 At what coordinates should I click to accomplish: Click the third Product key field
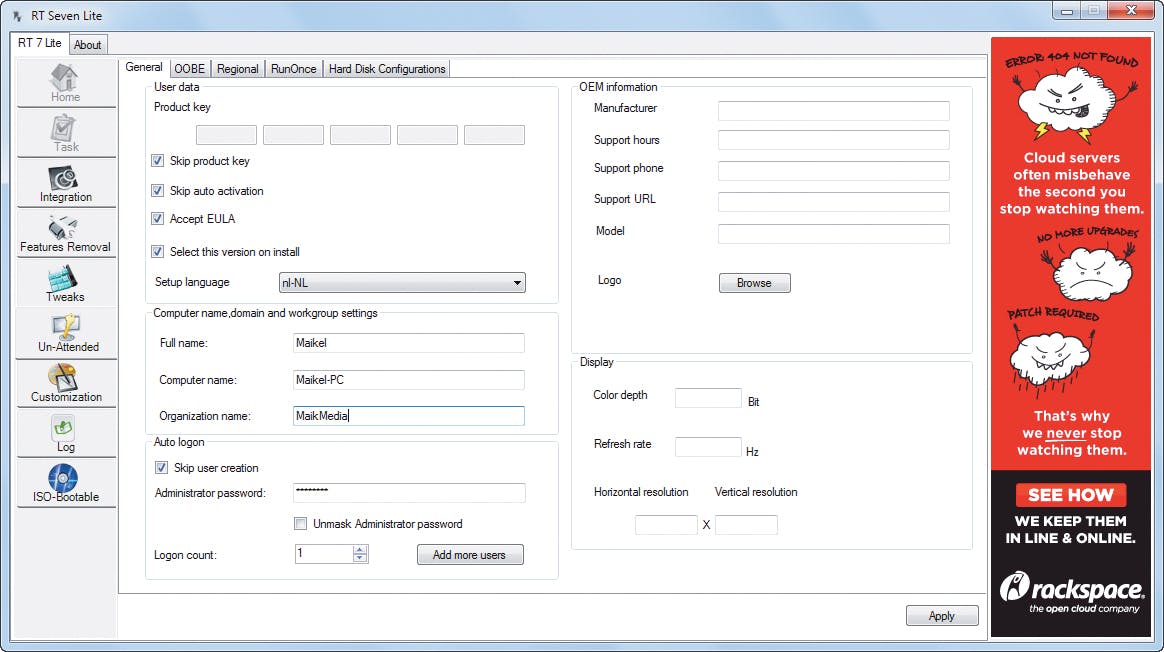[x=360, y=135]
